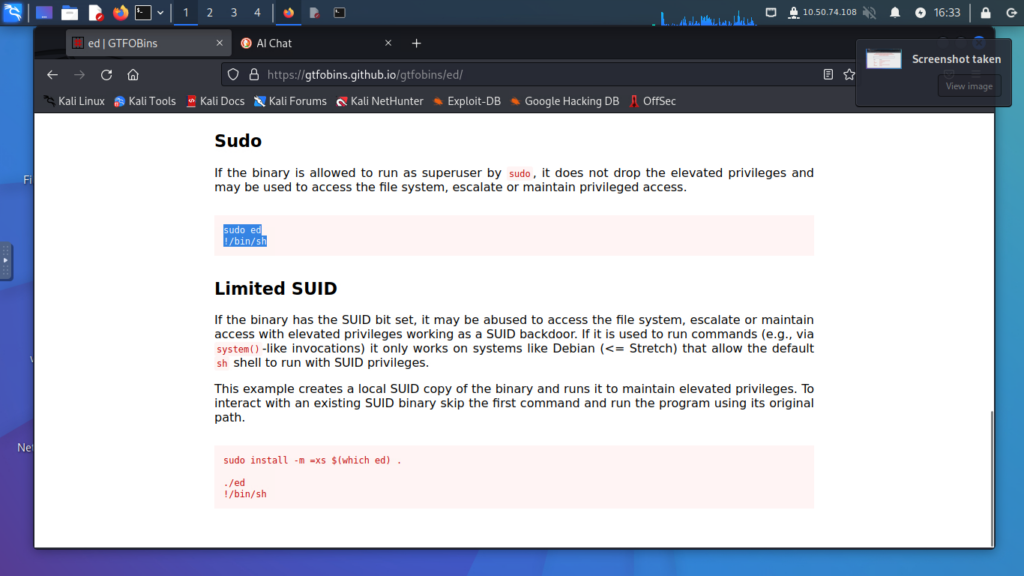Go to the browser home page

[x=133, y=75]
